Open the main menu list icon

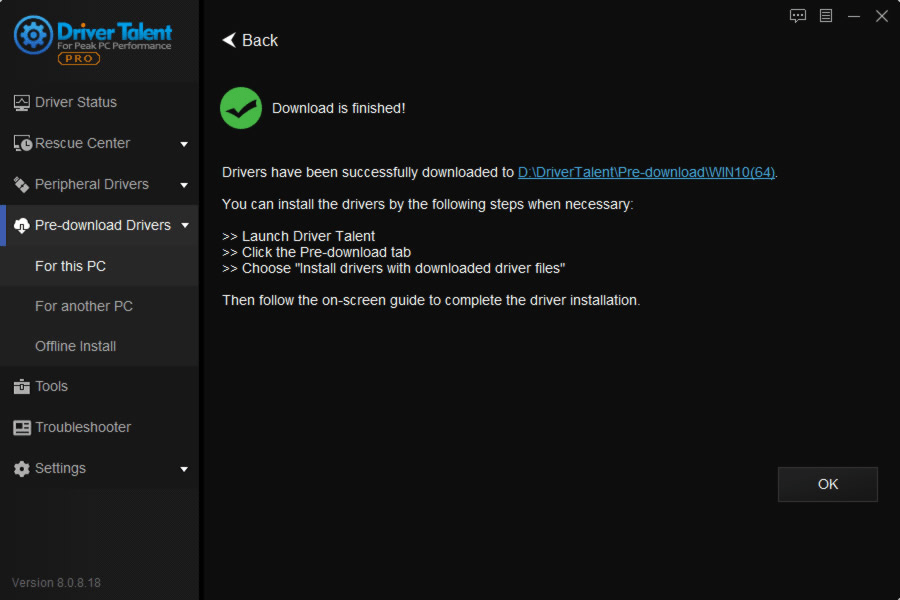(826, 16)
